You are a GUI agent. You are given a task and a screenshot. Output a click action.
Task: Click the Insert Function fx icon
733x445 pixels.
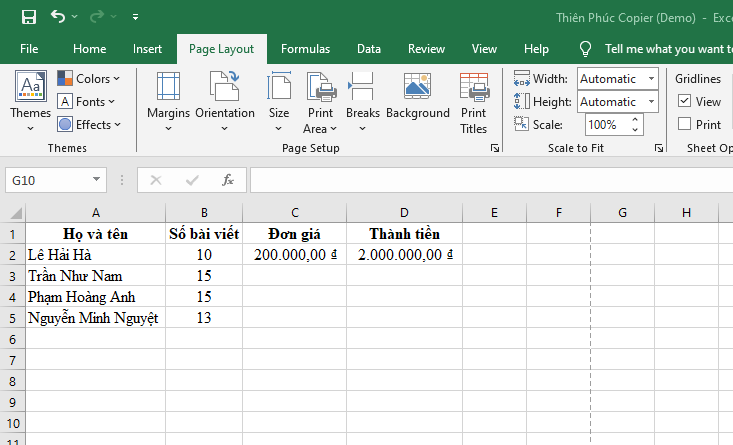tap(228, 180)
